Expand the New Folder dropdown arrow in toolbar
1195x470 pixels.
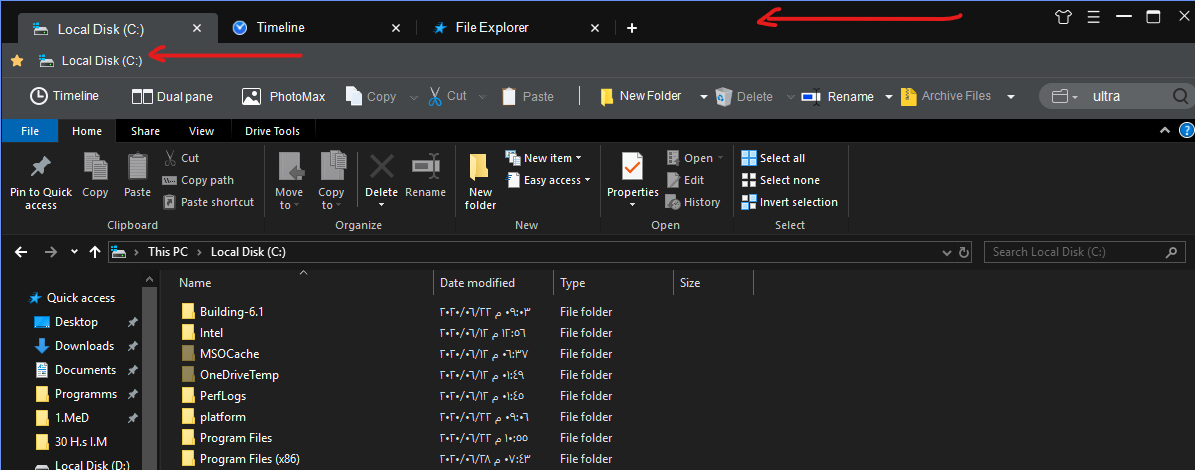point(704,97)
